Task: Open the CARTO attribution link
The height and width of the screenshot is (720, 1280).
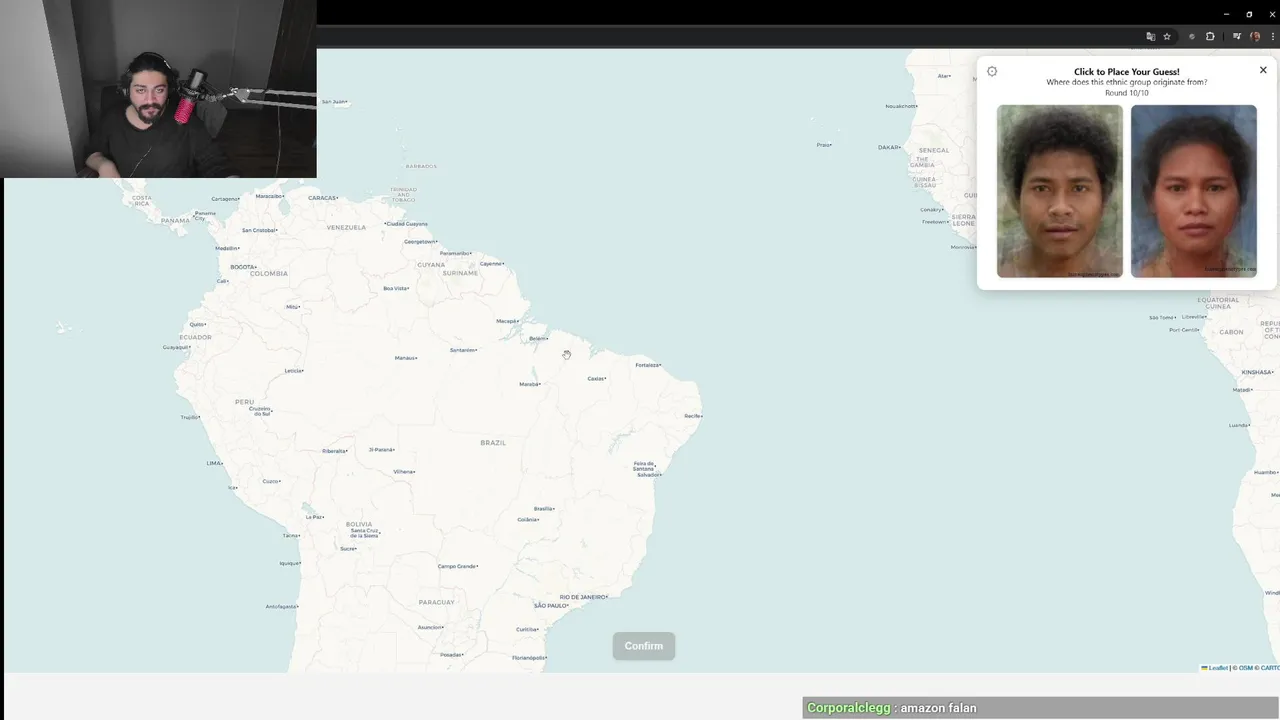Action: (1270, 668)
